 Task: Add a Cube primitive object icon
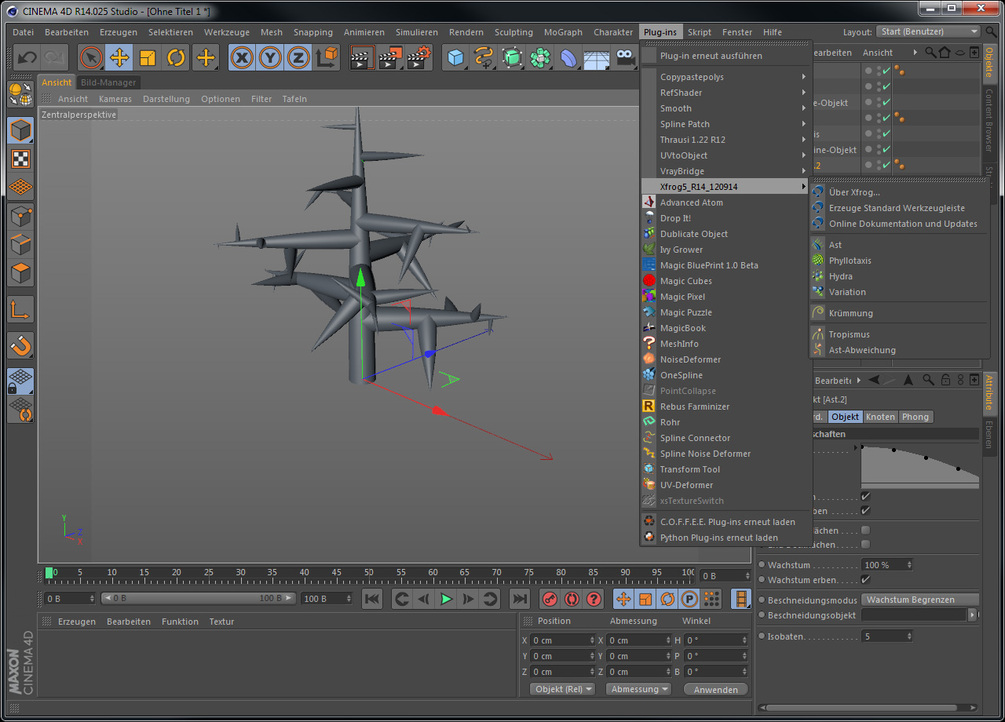(x=455, y=58)
